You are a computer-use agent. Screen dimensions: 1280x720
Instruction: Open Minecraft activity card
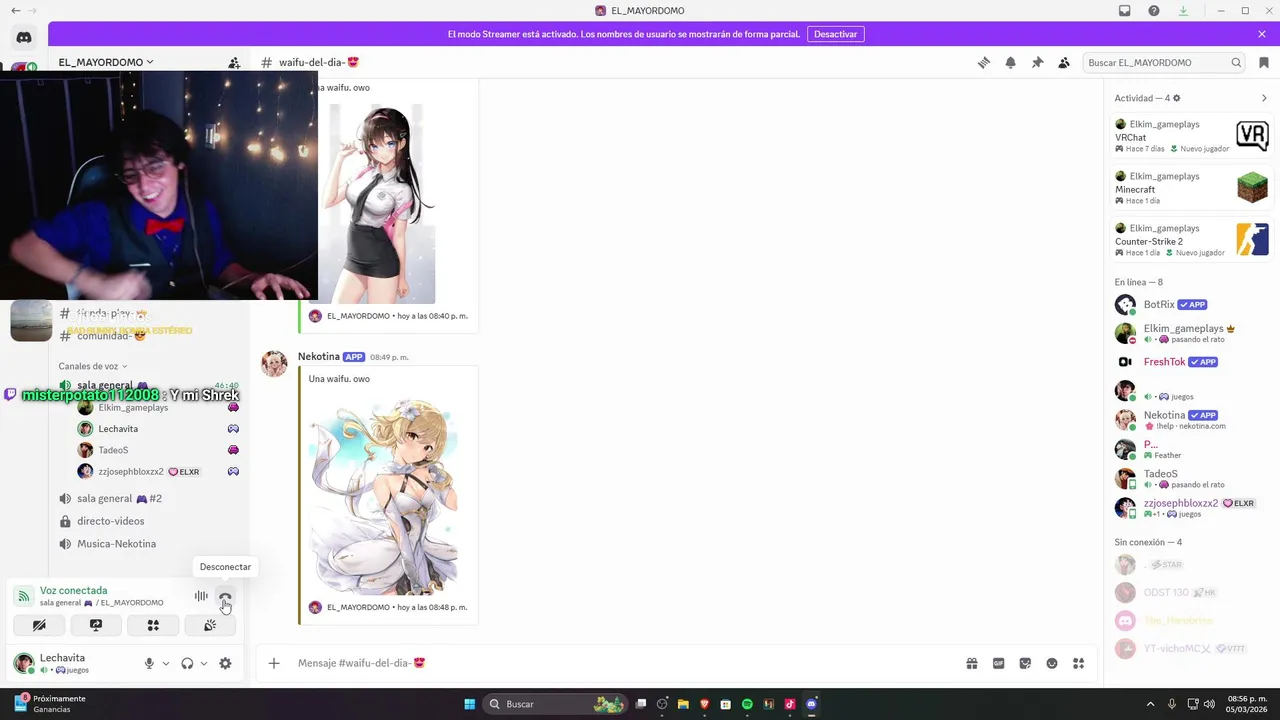pos(1191,188)
